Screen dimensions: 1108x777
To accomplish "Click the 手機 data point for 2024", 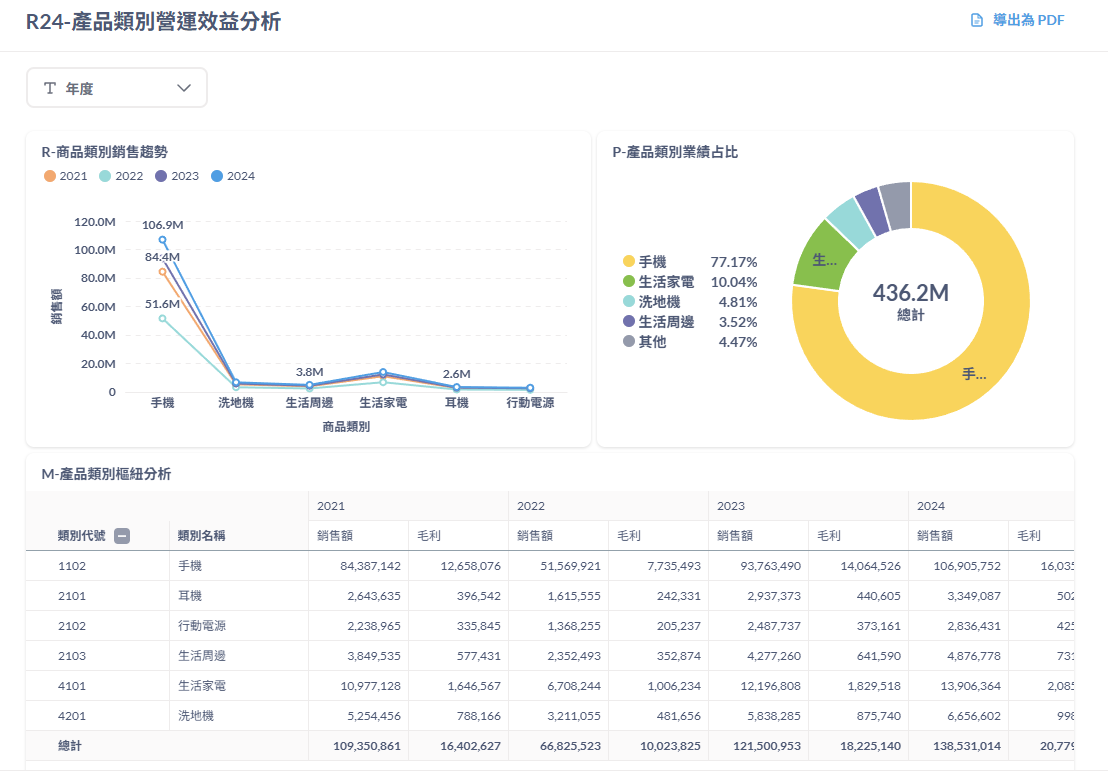I will 163,240.
